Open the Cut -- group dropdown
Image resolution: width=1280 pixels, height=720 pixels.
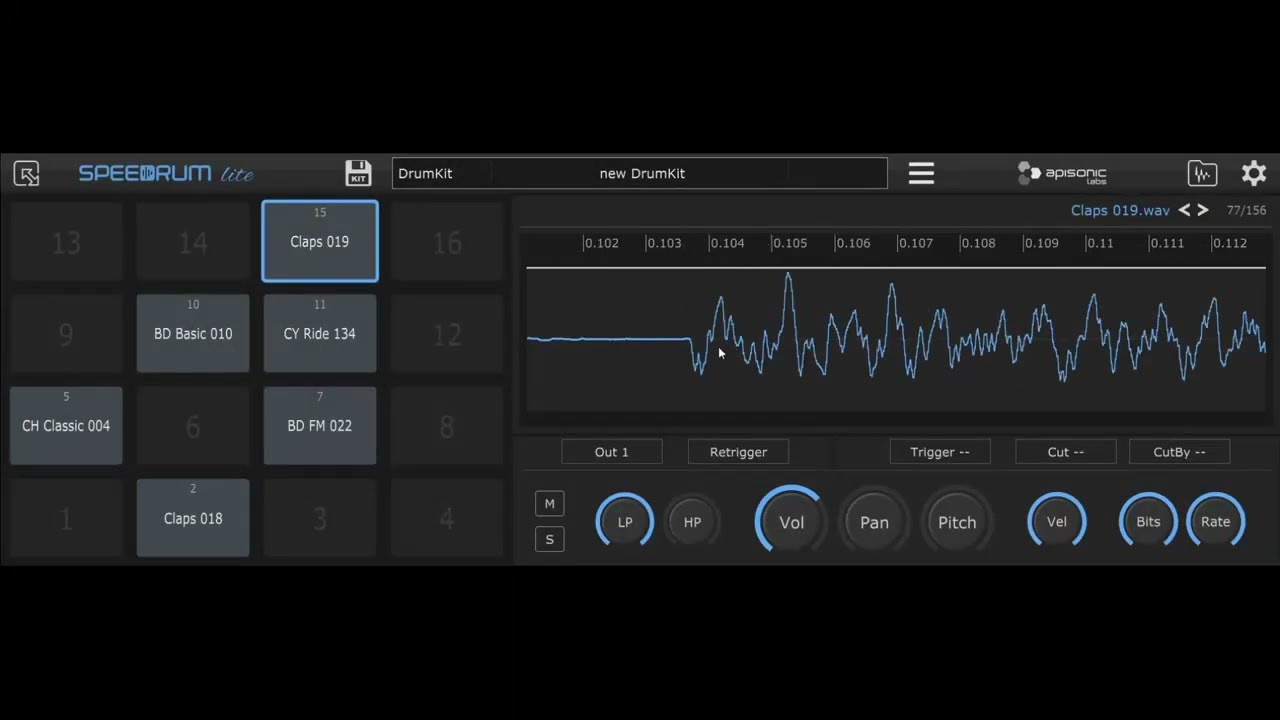click(1066, 452)
